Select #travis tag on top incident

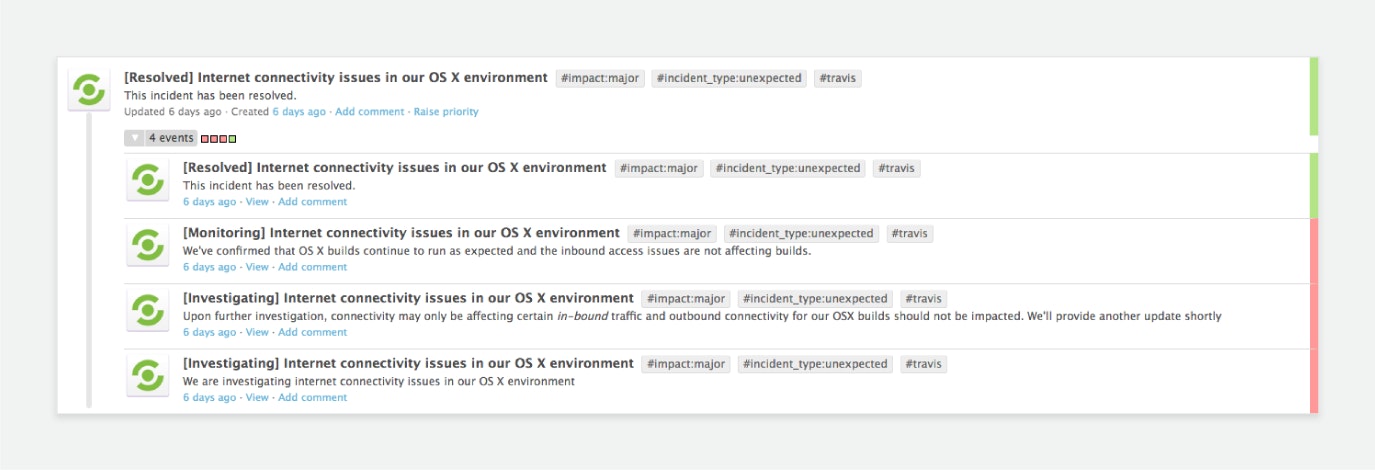[838, 78]
